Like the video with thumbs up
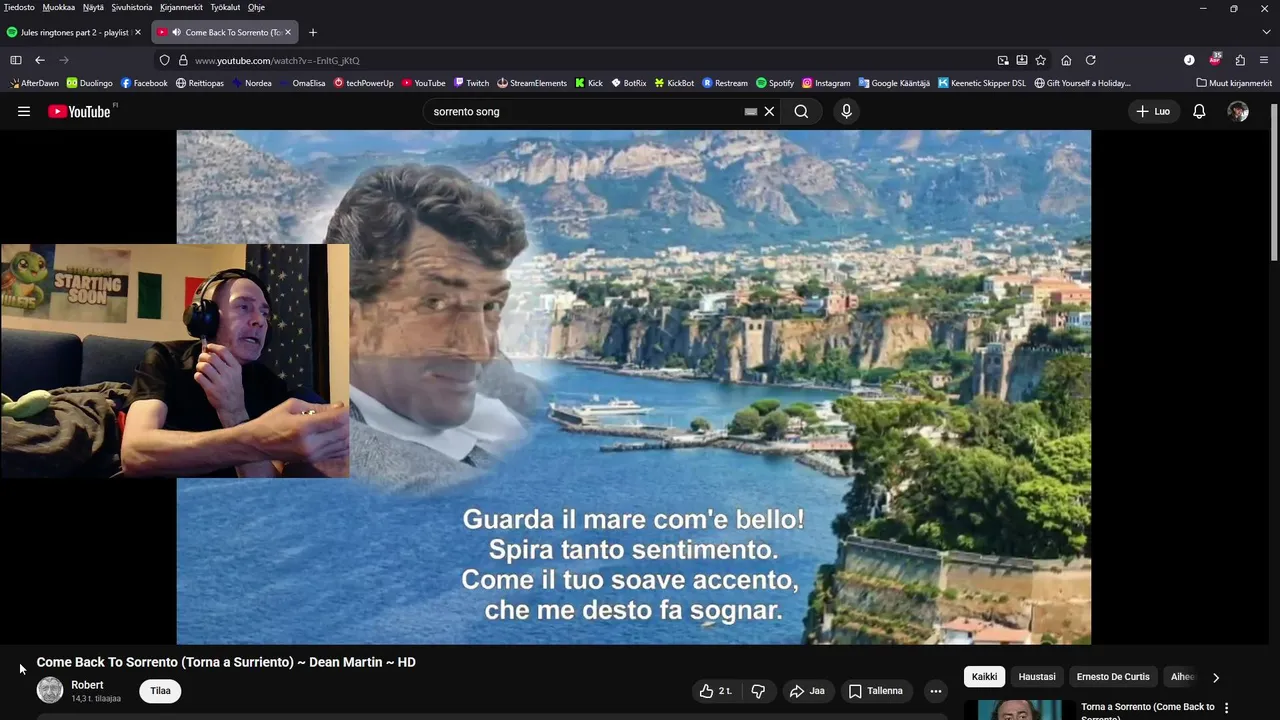The width and height of the screenshot is (1280, 720). 718,691
